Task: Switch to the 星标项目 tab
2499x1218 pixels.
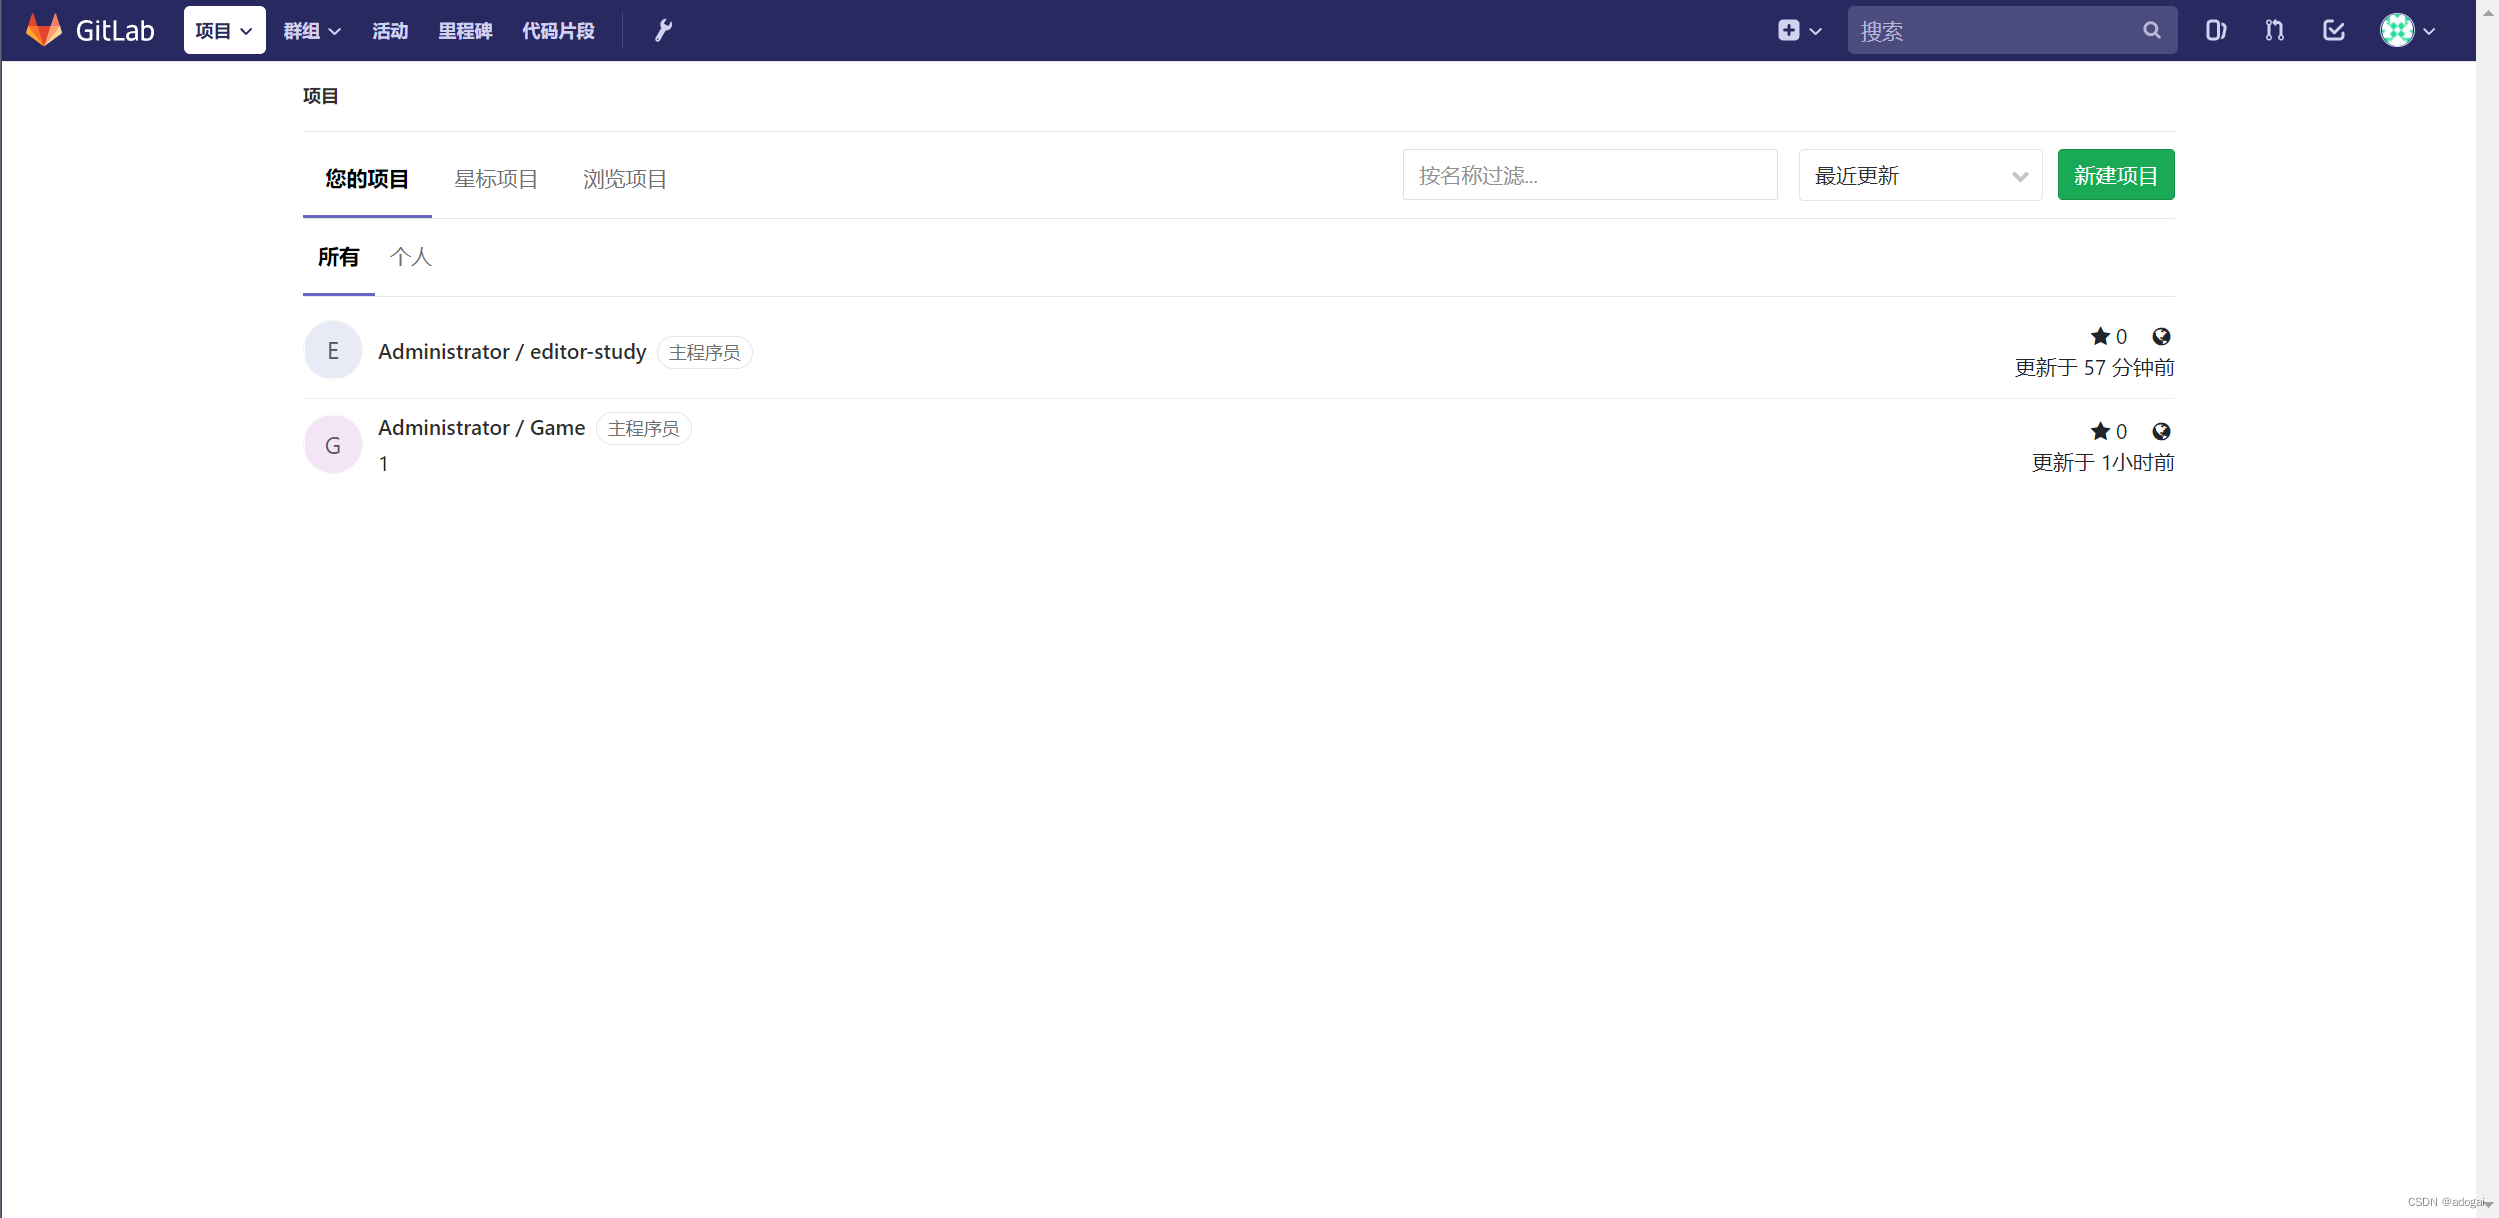Action: coord(496,179)
